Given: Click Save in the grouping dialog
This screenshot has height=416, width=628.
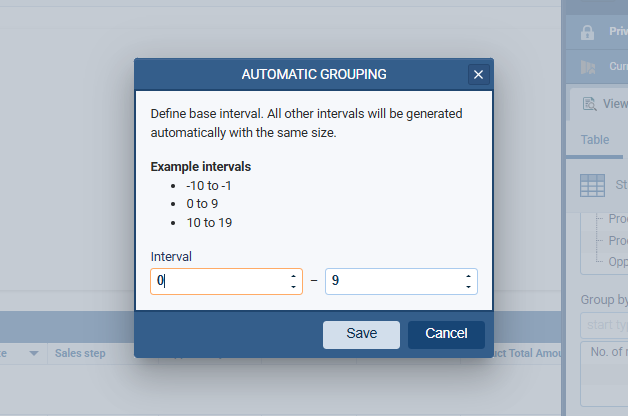Looking at the screenshot, I should (361, 334).
